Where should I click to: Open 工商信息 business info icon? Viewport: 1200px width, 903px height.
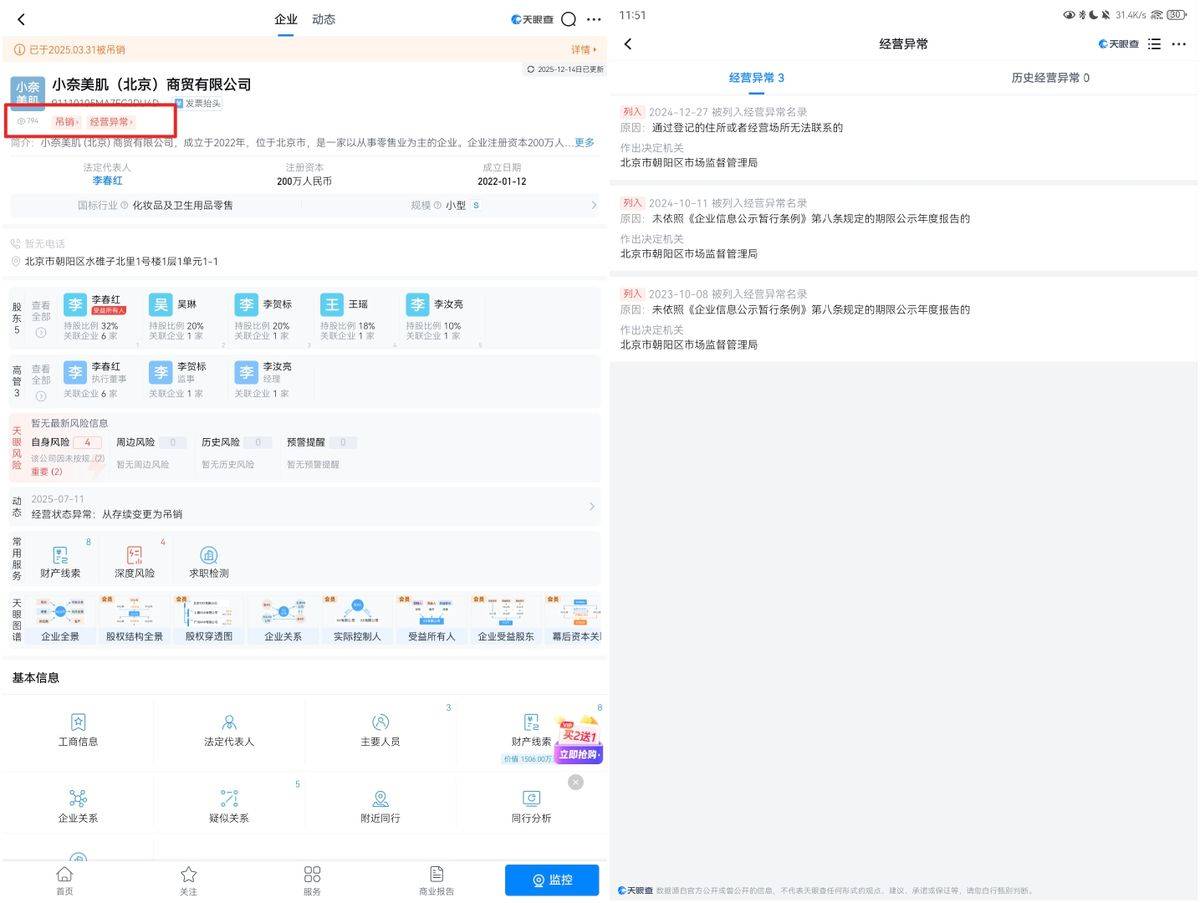[x=78, y=729]
